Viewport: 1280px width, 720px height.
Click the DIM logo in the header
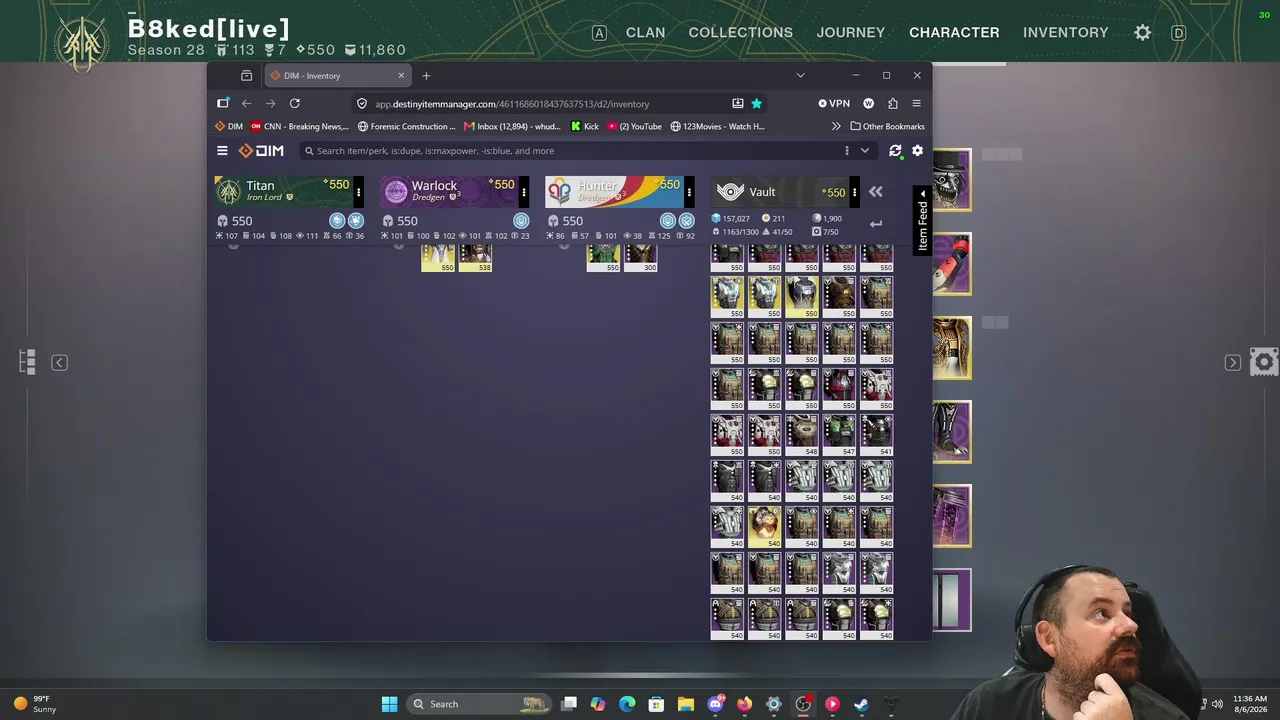[261, 151]
